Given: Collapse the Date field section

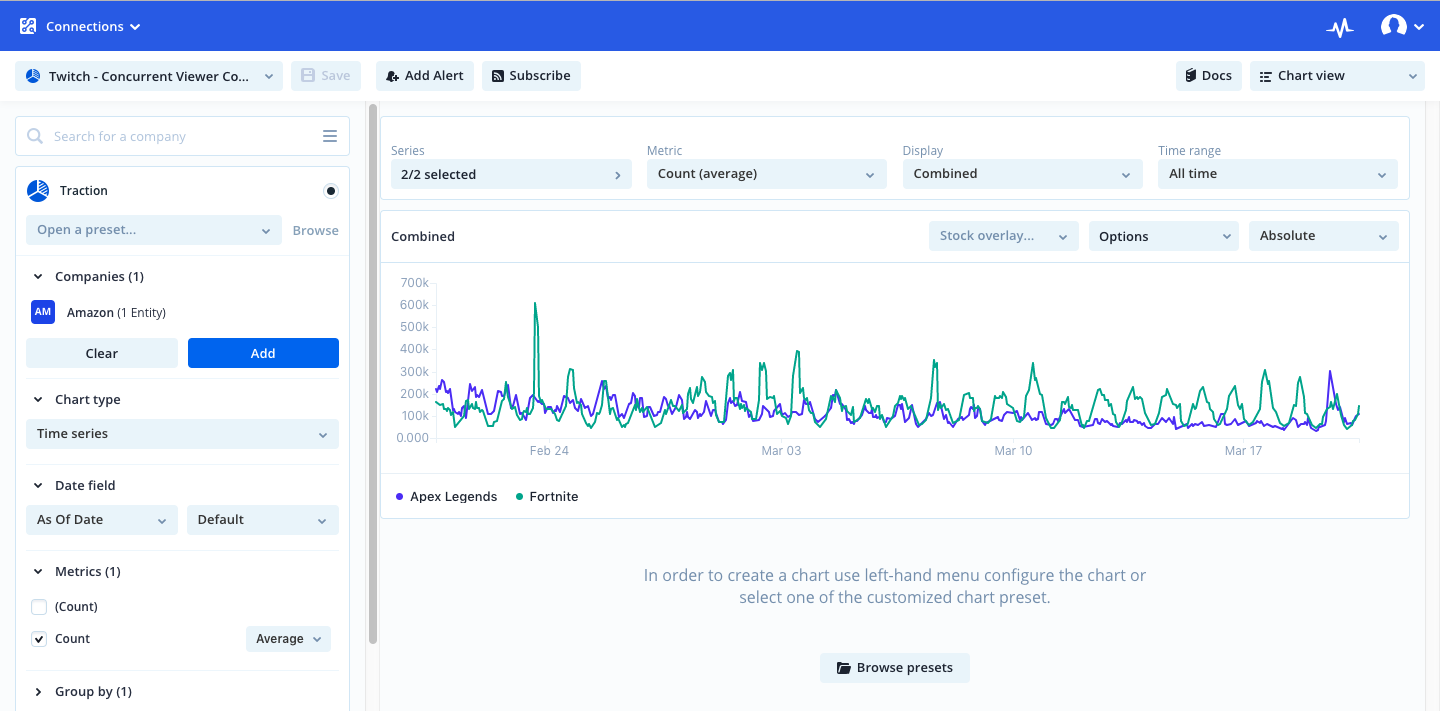Looking at the screenshot, I should point(38,486).
